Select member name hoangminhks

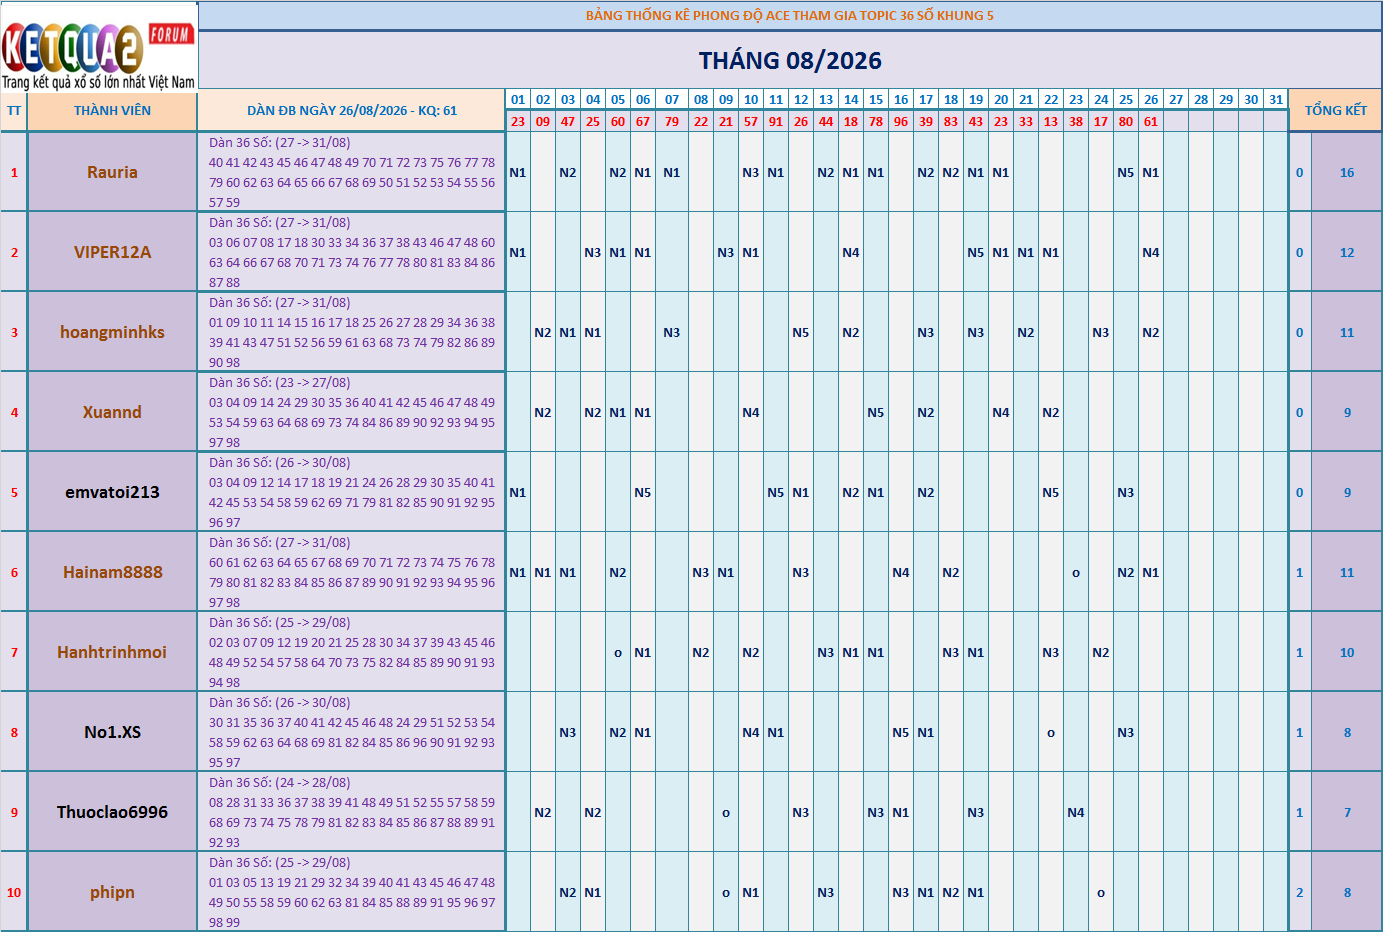click(112, 332)
